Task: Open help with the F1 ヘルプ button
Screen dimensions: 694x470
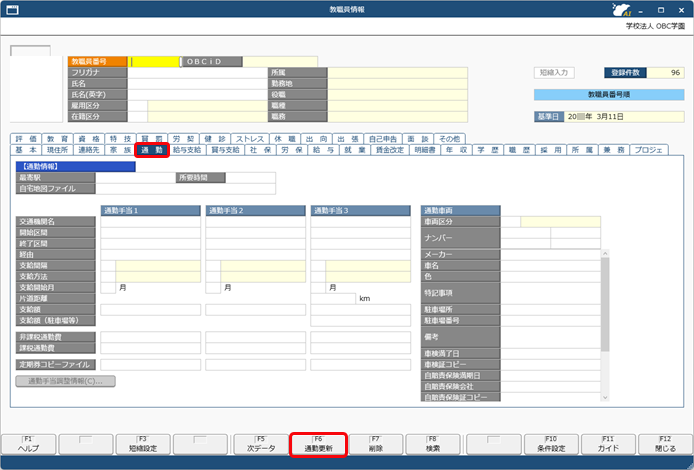Action: (x=27, y=444)
